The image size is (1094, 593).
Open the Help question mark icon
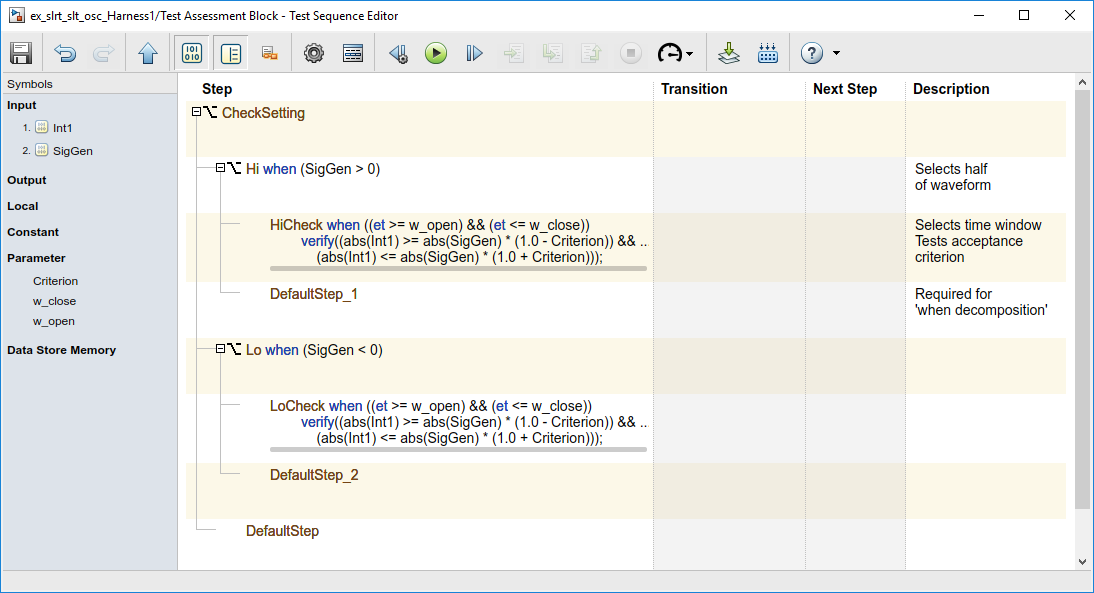tap(811, 54)
